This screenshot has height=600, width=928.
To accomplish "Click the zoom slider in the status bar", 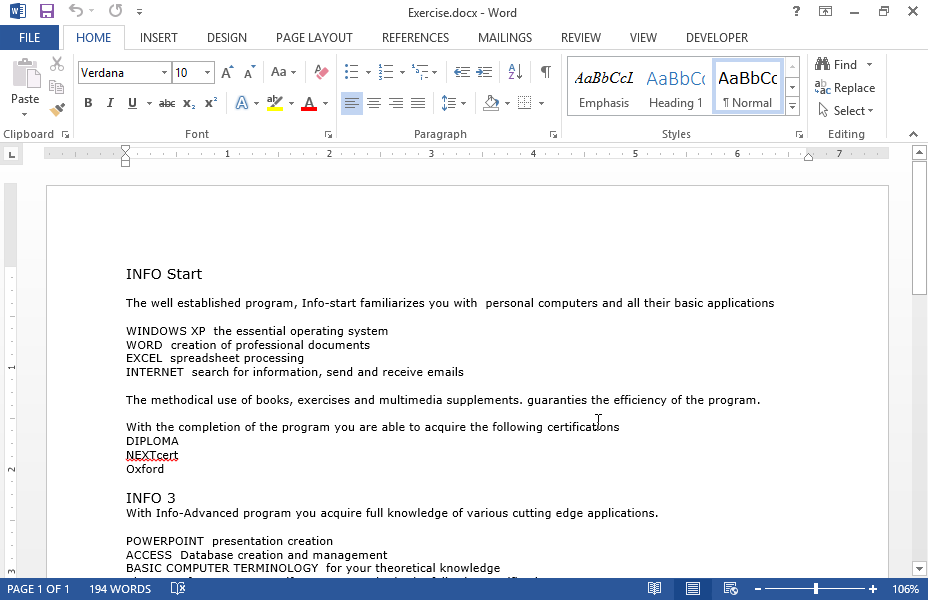I will [816, 589].
